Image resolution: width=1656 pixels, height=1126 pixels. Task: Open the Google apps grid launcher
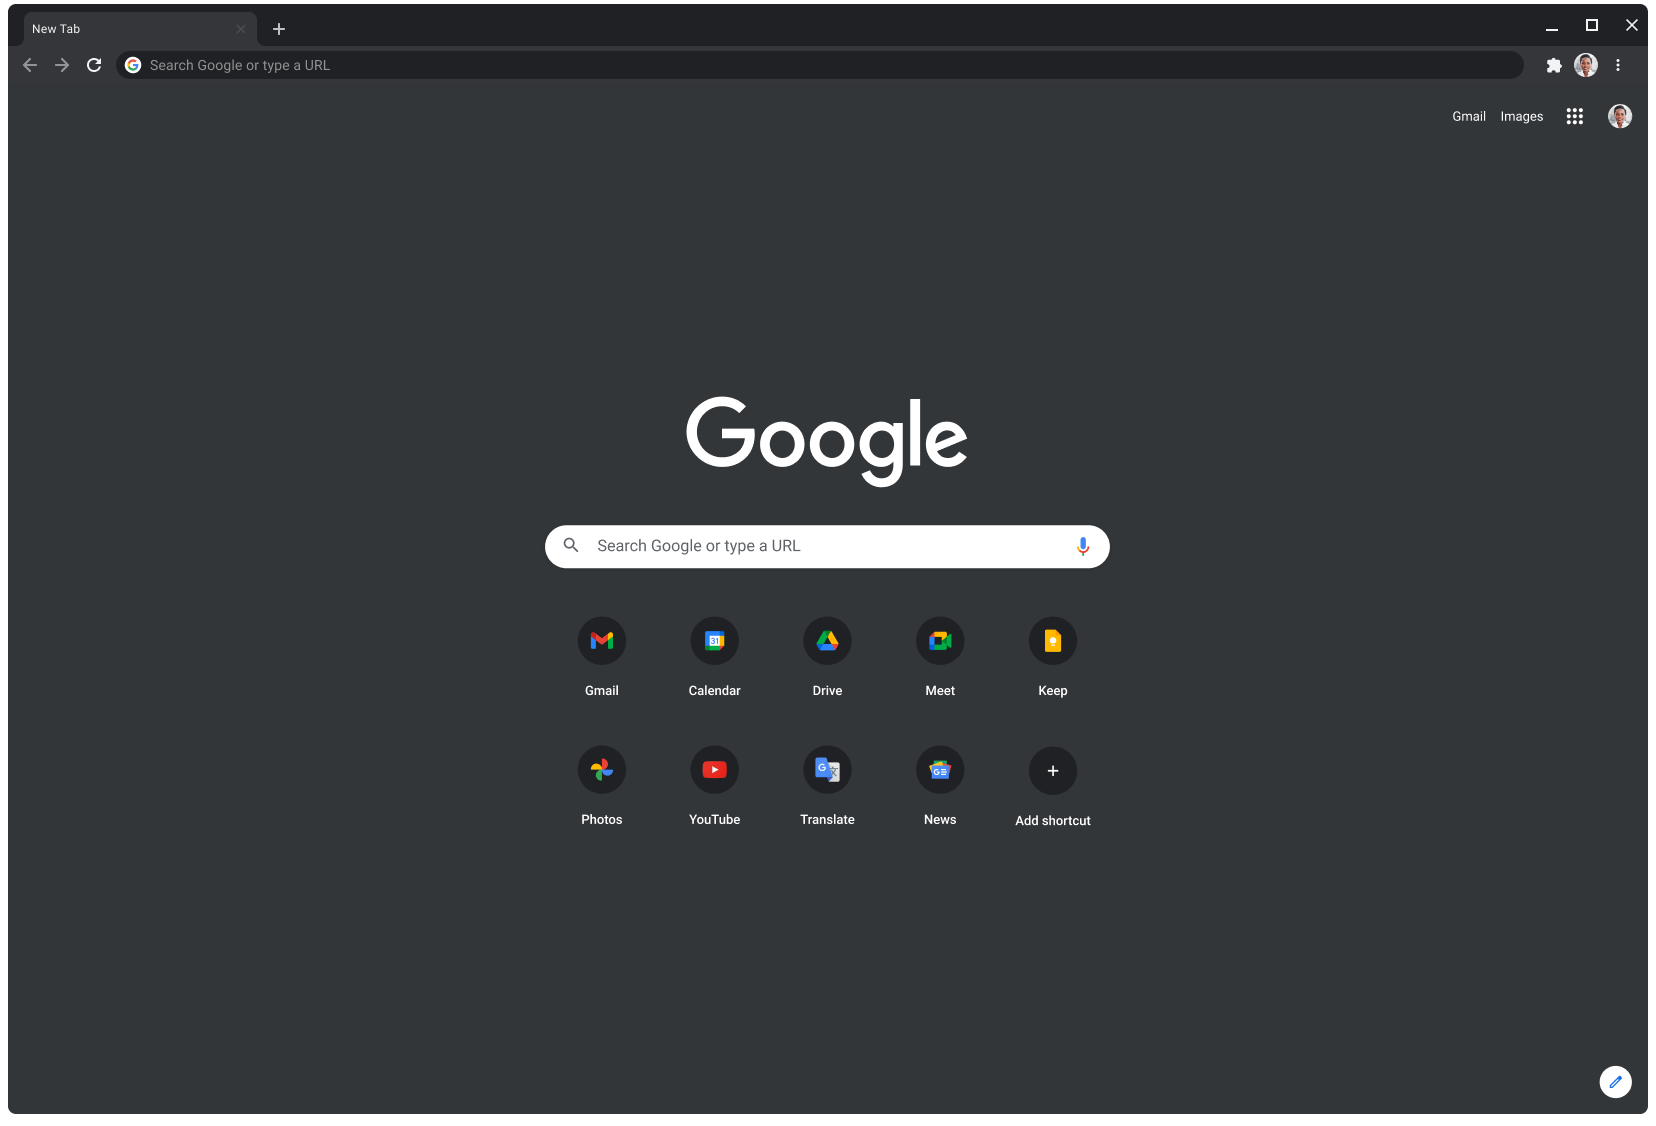1574,116
